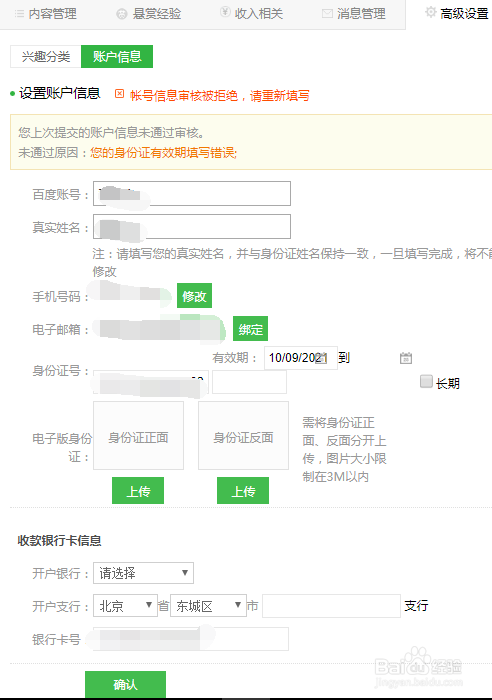Click the 绑定 button next to email
This screenshot has height=700, width=492.
coord(250,329)
